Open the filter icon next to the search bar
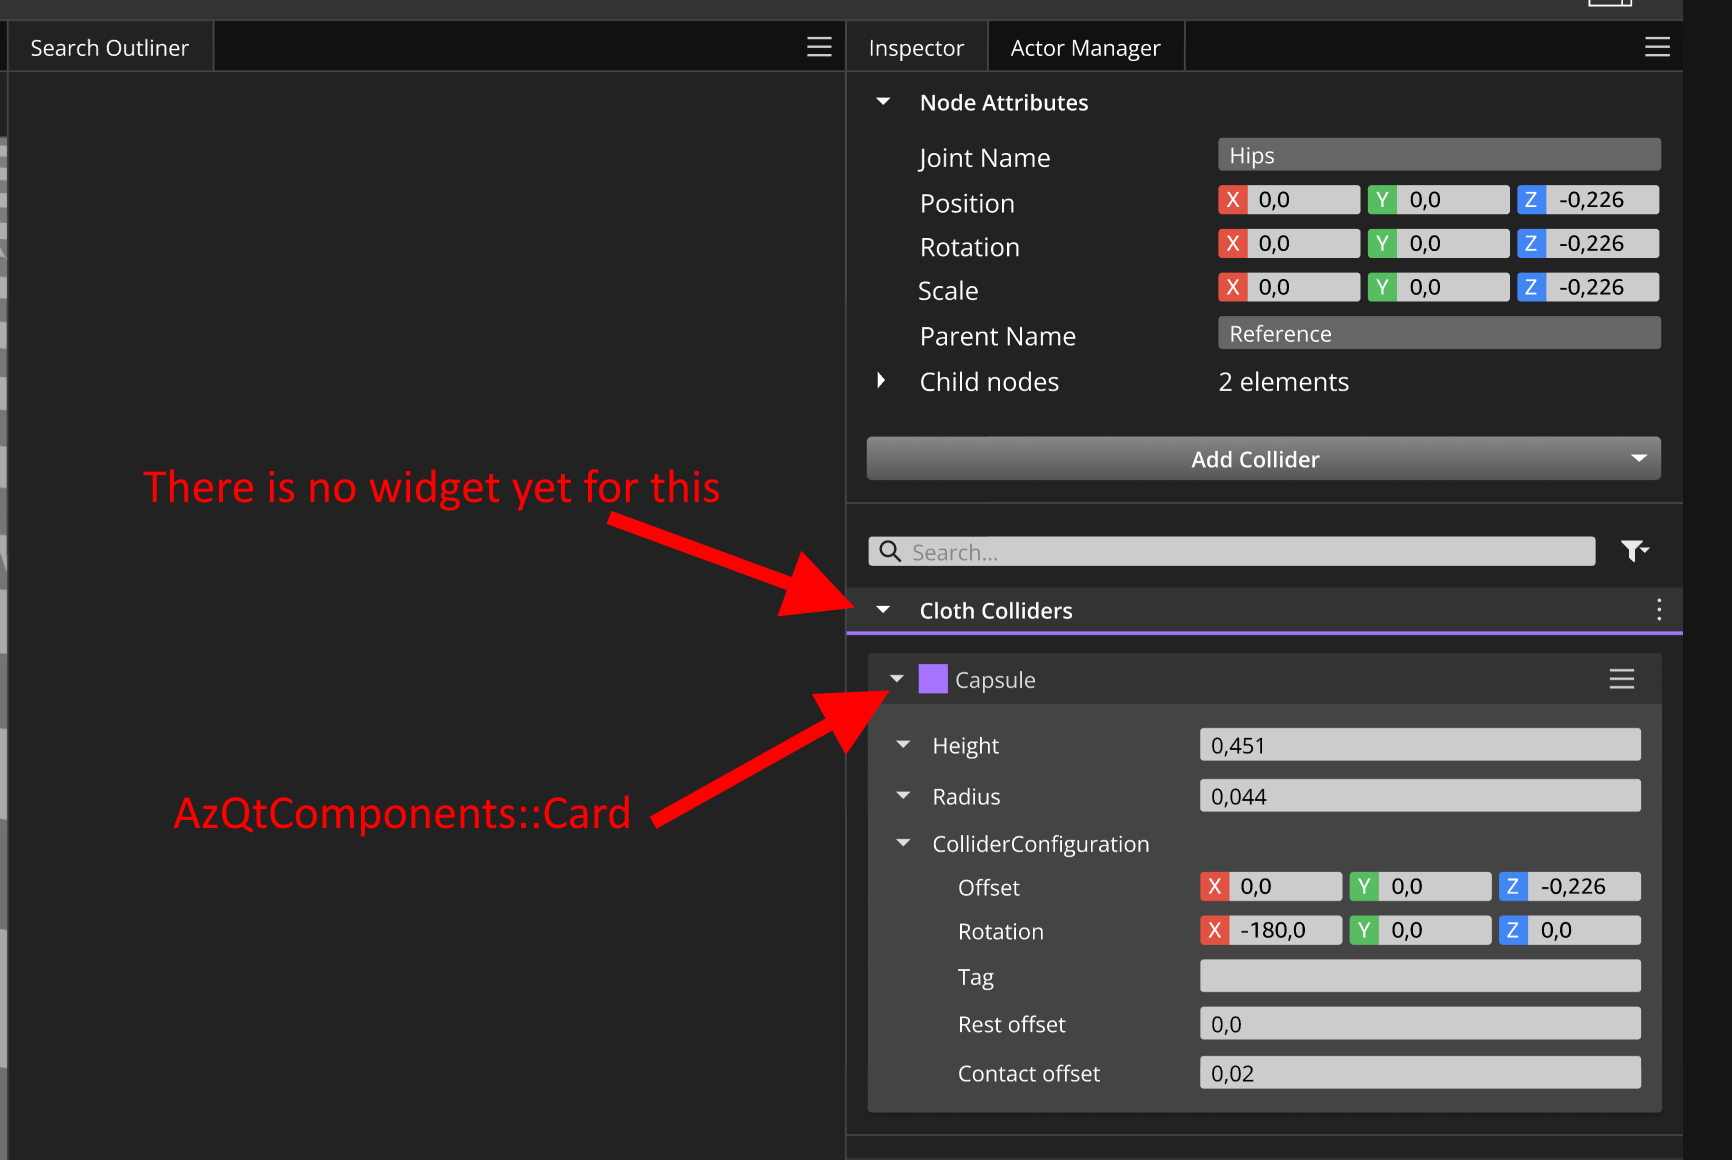The image size is (1732, 1160). [1634, 550]
